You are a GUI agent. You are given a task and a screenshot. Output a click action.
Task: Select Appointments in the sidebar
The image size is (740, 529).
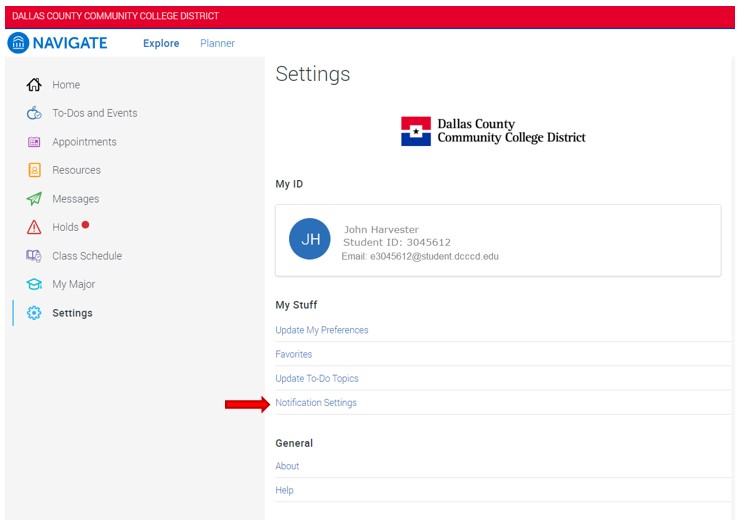click(84, 142)
